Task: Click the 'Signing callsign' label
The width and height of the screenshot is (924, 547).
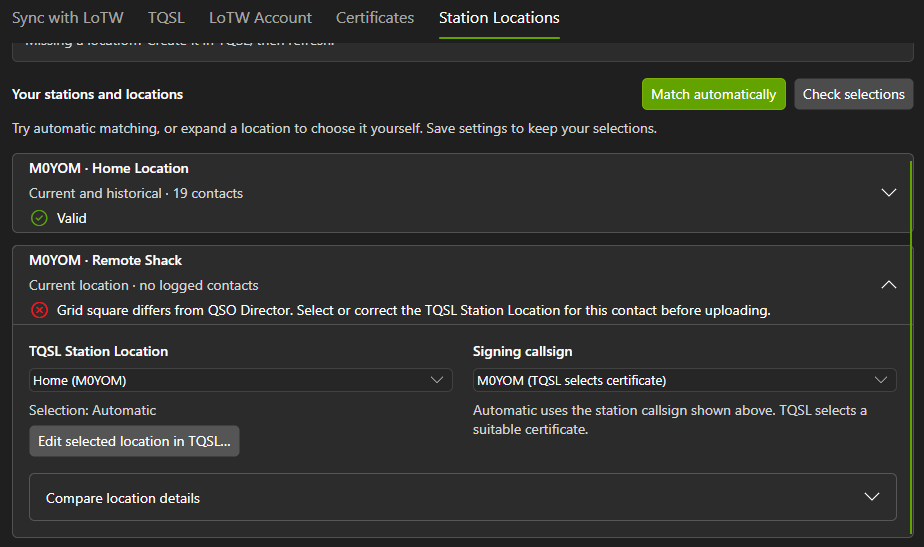Action: [522, 351]
